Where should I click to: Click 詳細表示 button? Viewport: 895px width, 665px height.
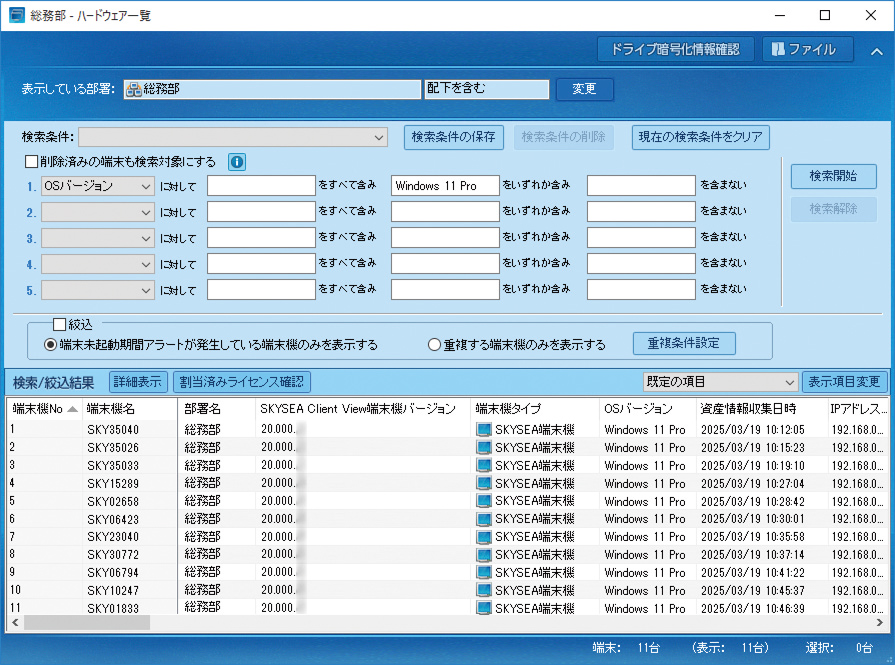[138, 382]
